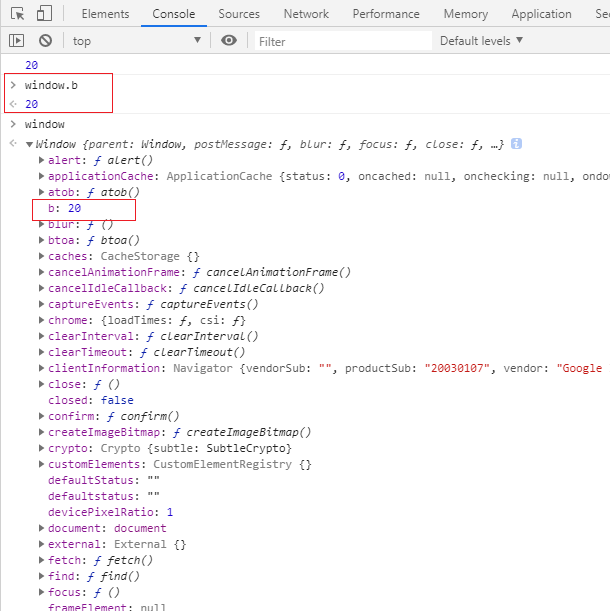This screenshot has height=611, width=610.
Task: Expand the atob function entry
Action: click(41, 192)
